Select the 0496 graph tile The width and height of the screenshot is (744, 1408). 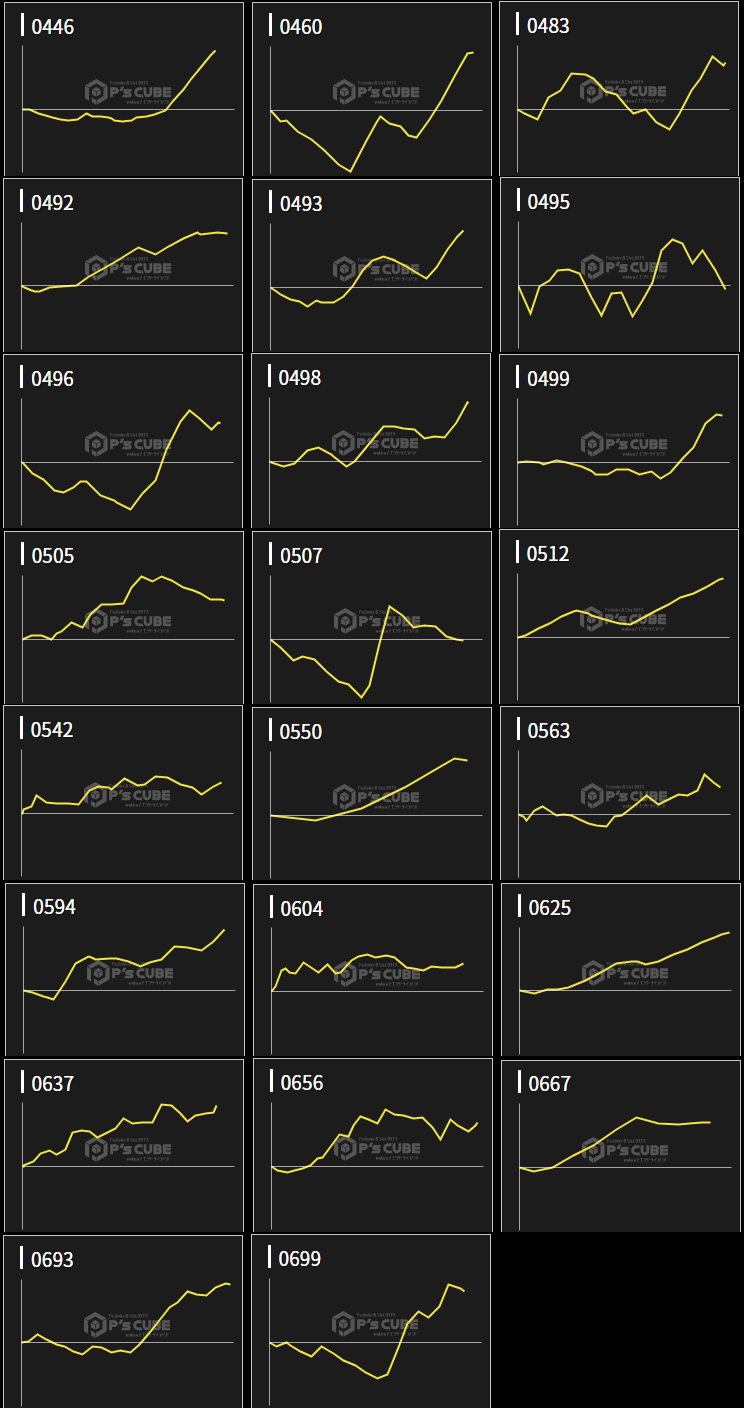coord(124,441)
